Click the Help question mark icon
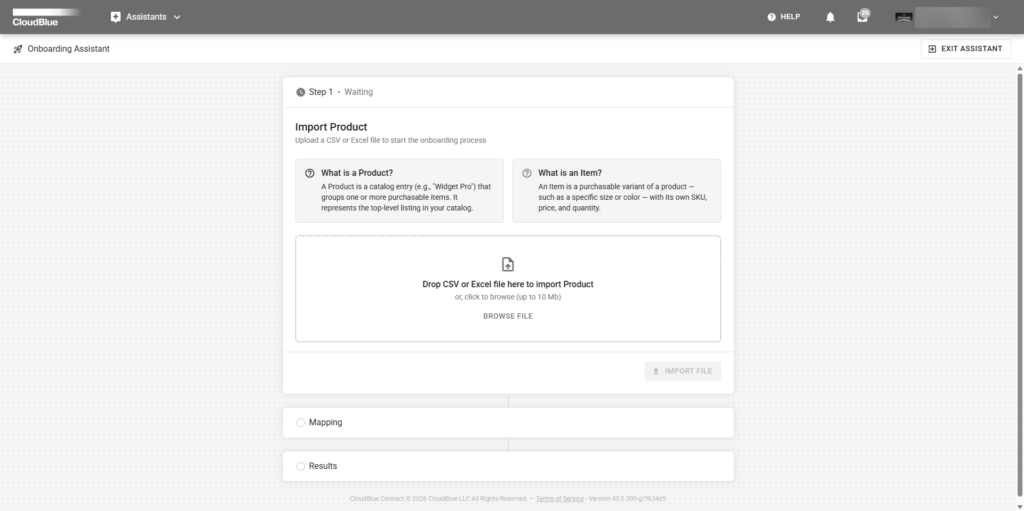 tap(771, 17)
